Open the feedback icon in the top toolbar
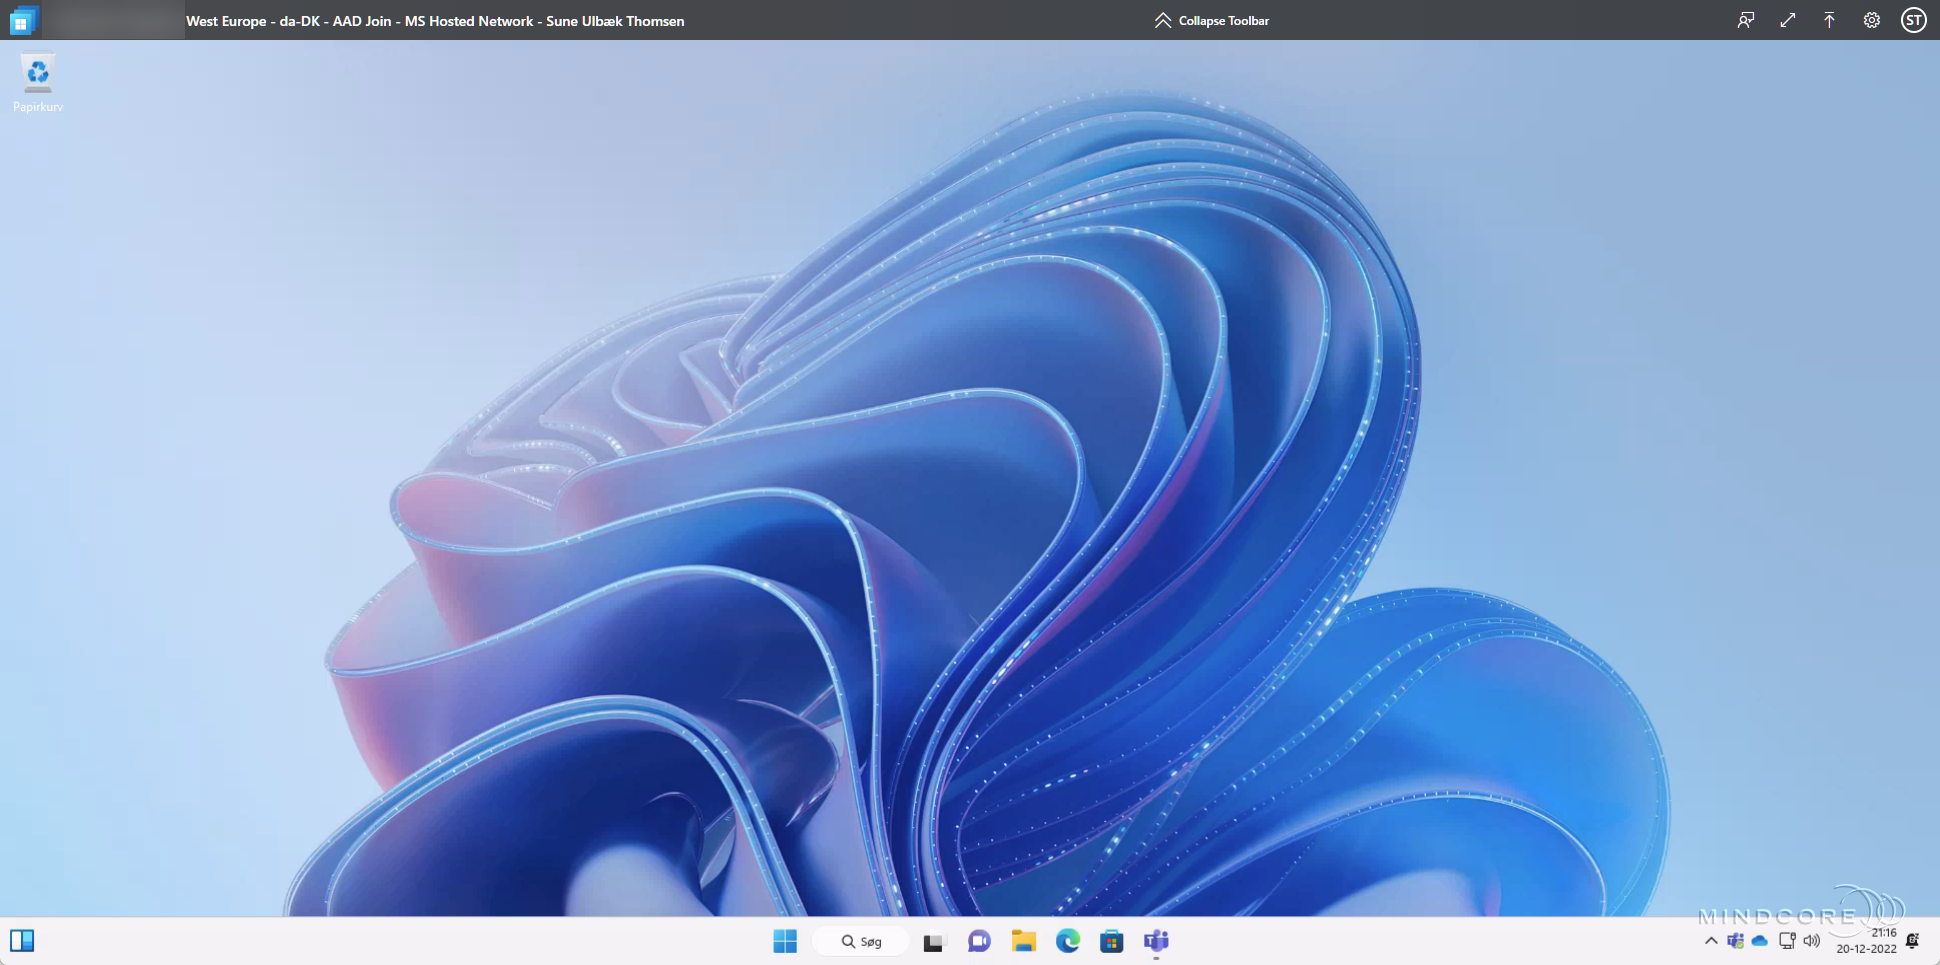The width and height of the screenshot is (1940, 965). [1746, 20]
